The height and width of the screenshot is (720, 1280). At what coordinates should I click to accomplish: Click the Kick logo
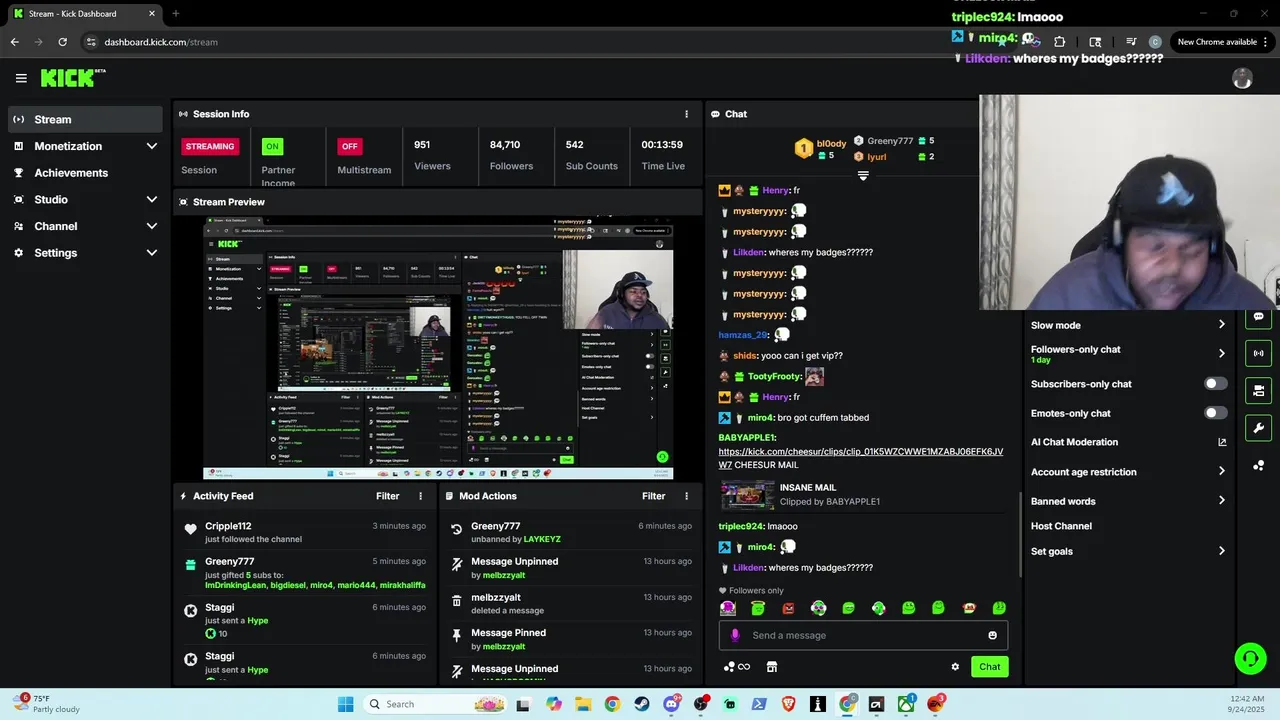click(73, 78)
